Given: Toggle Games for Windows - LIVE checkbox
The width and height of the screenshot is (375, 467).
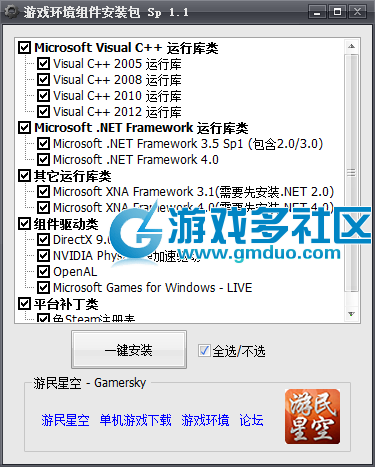Looking at the screenshot, I should tap(44, 288).
